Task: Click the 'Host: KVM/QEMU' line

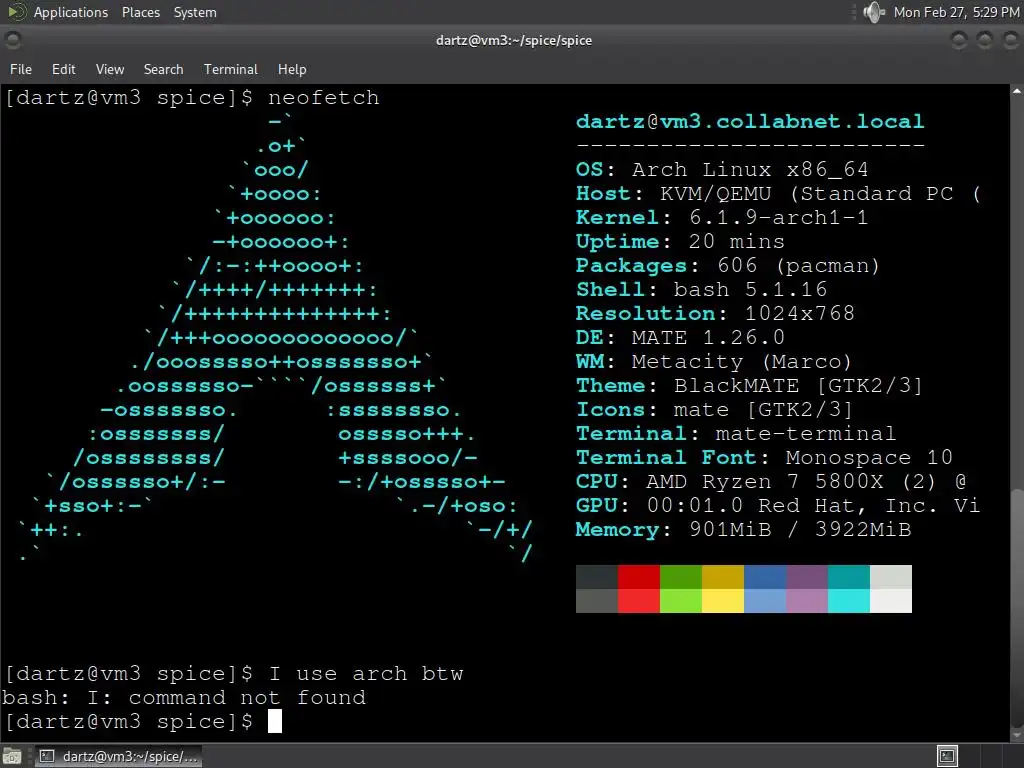Action: (777, 194)
